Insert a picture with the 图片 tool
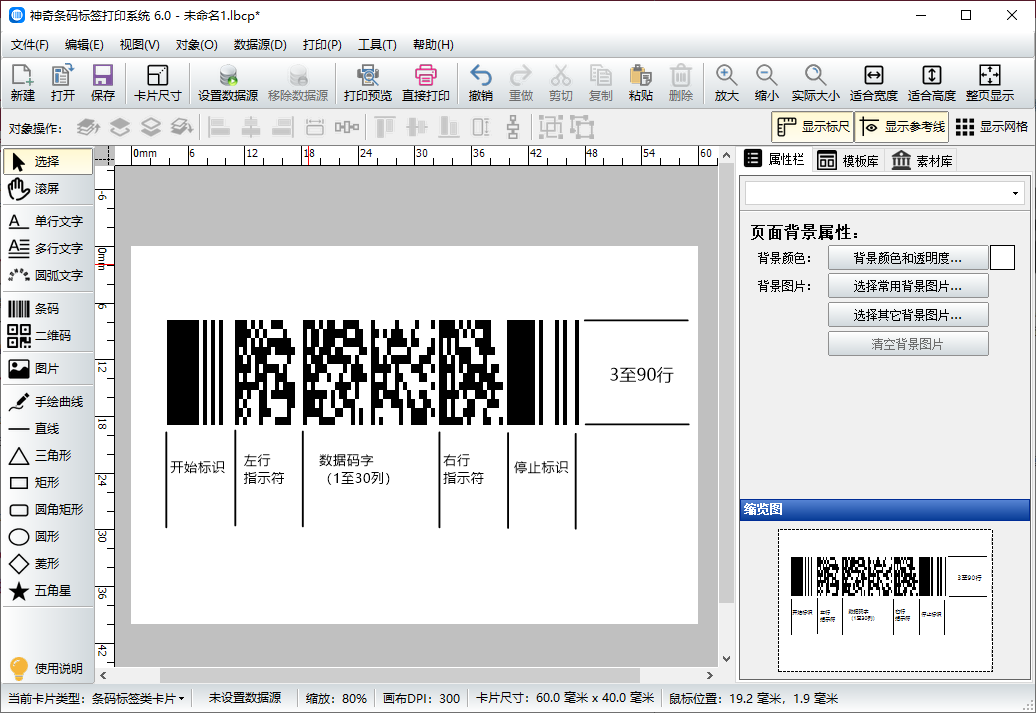Screen dimensions: 1036x713 [48, 369]
